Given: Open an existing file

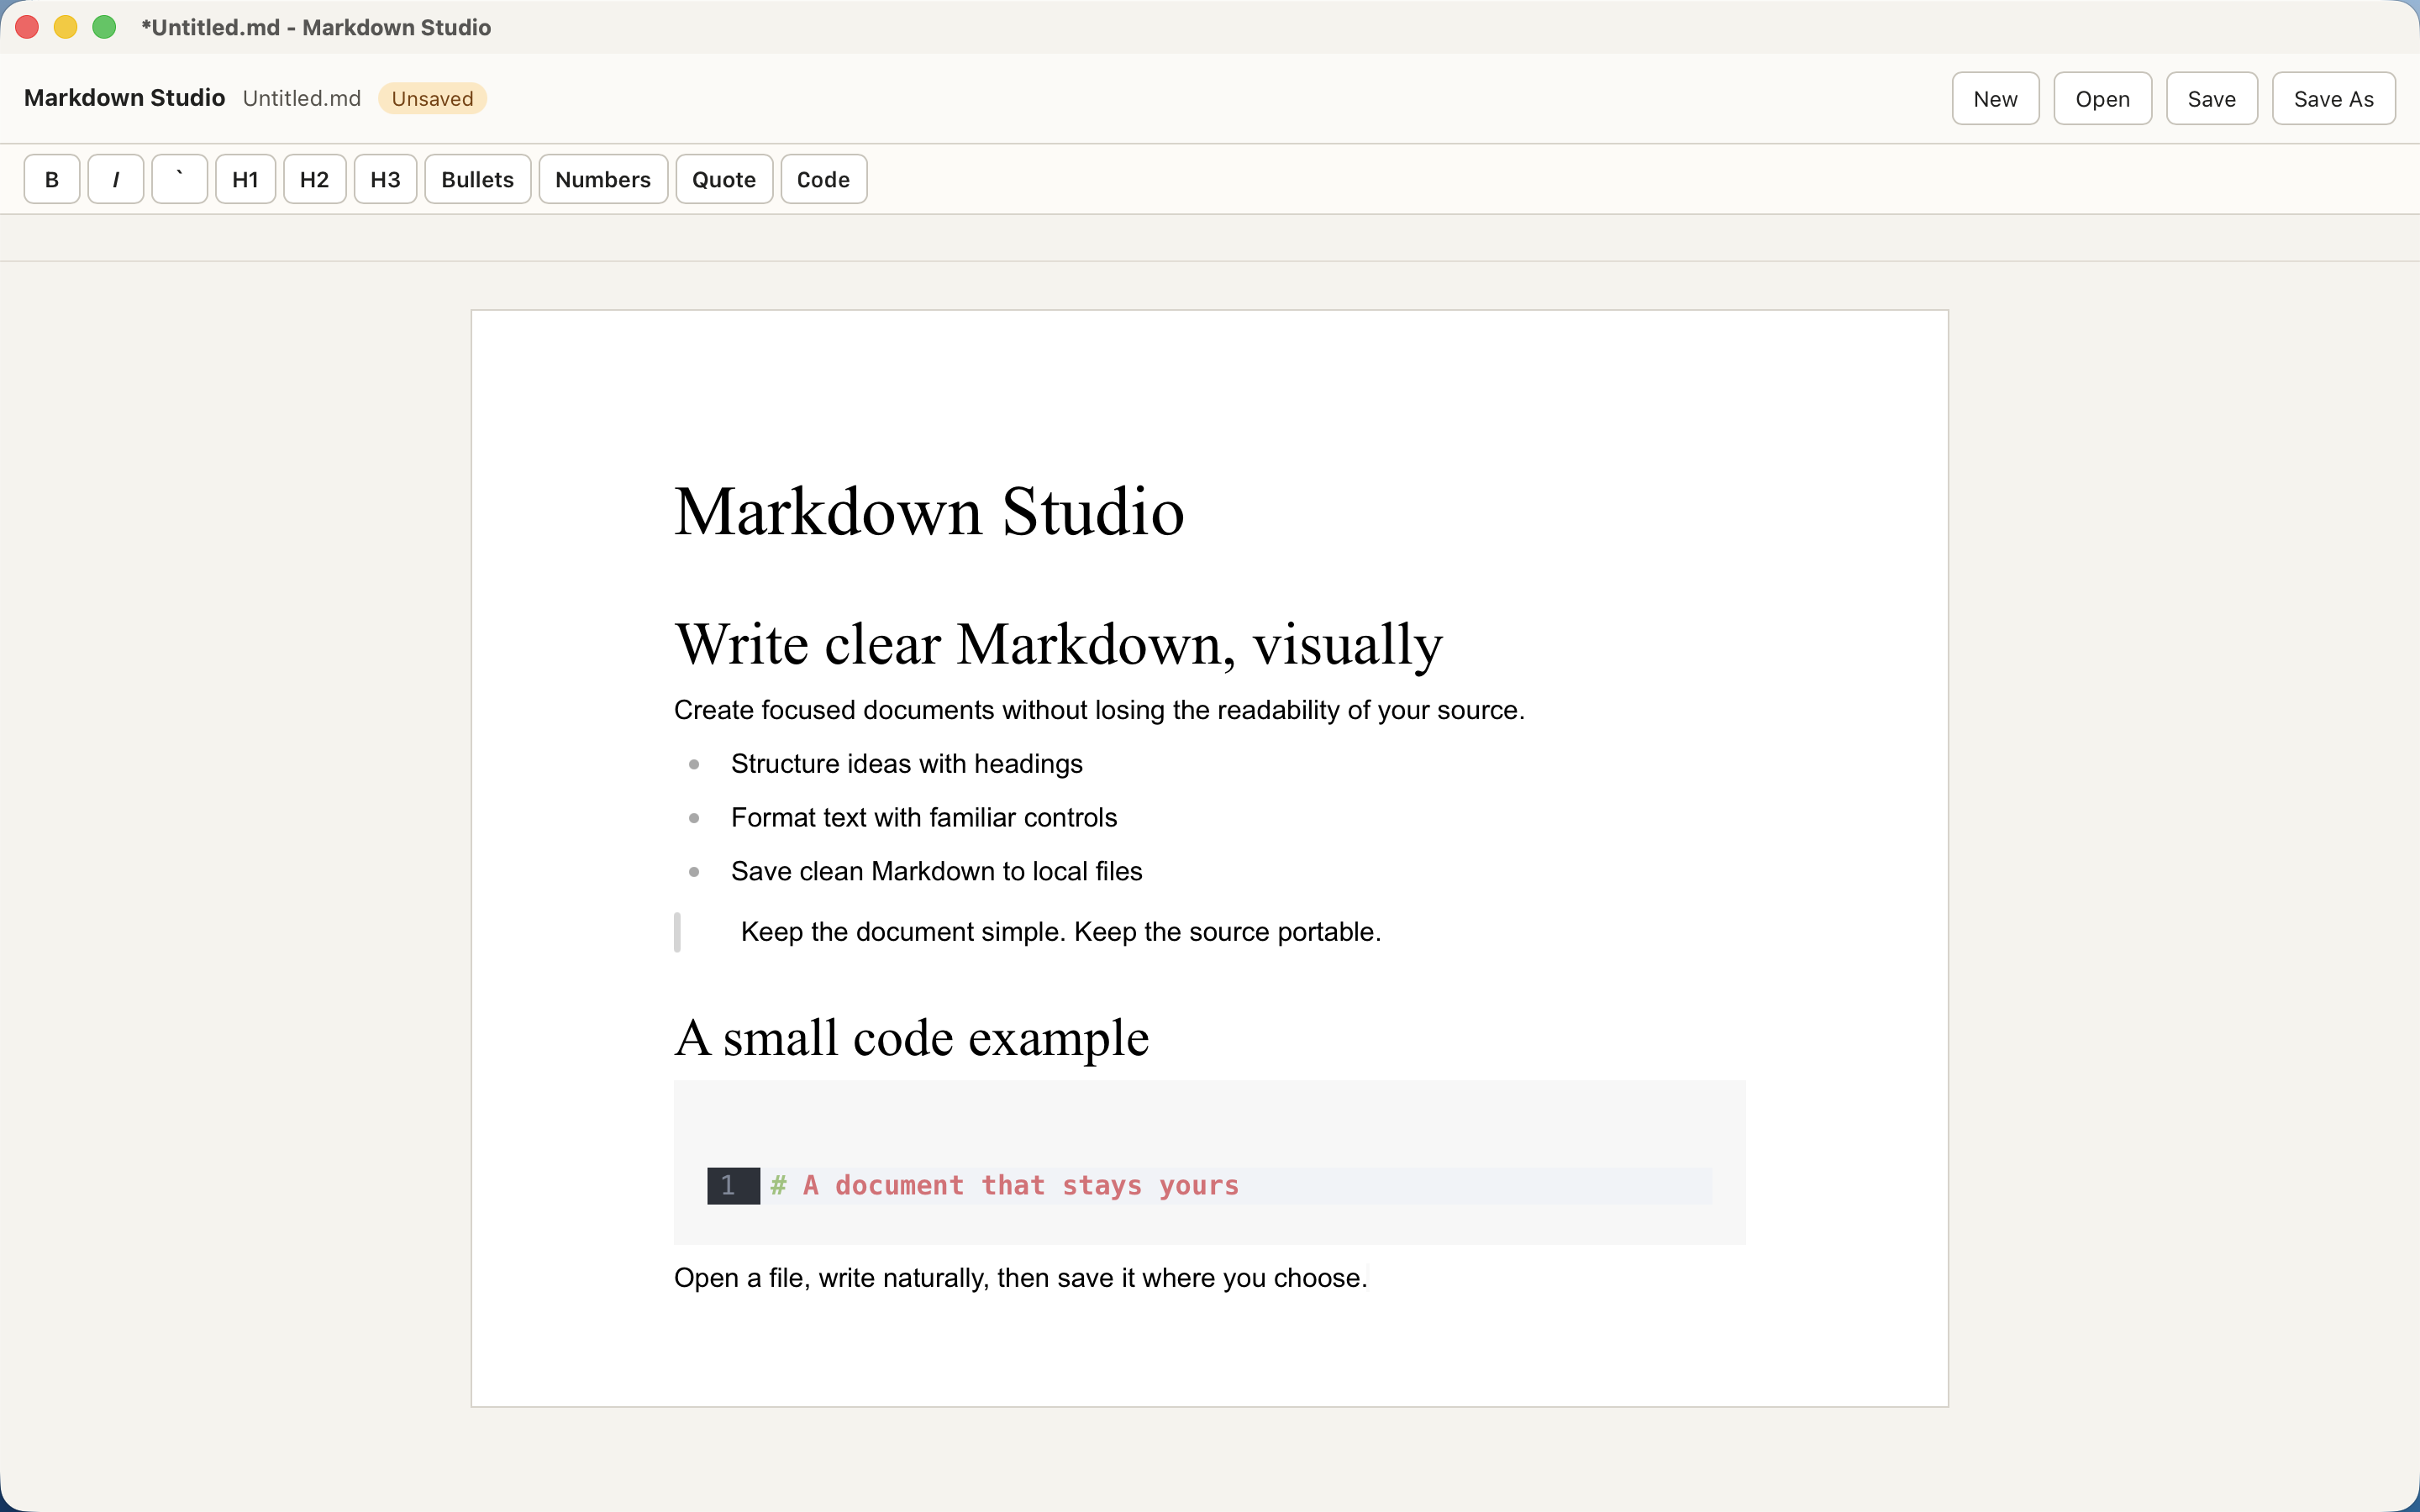Looking at the screenshot, I should point(2102,98).
